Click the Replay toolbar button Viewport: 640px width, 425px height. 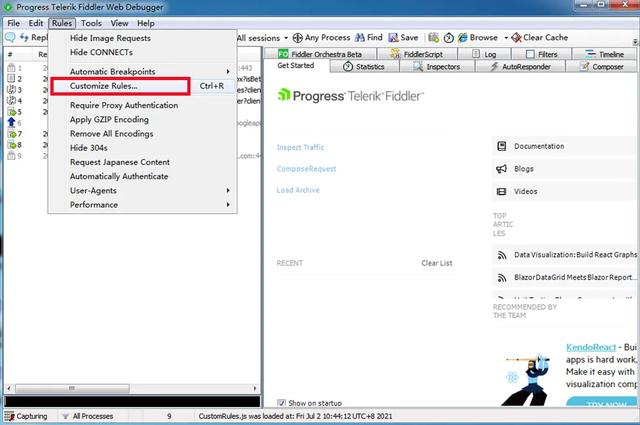(34, 38)
